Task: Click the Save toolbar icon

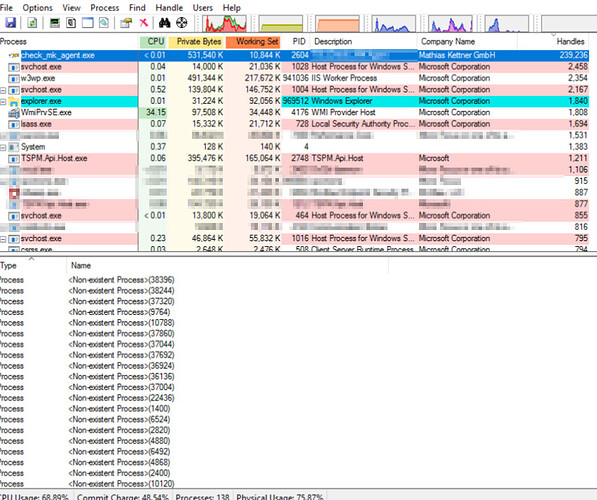Action: click(x=10, y=23)
